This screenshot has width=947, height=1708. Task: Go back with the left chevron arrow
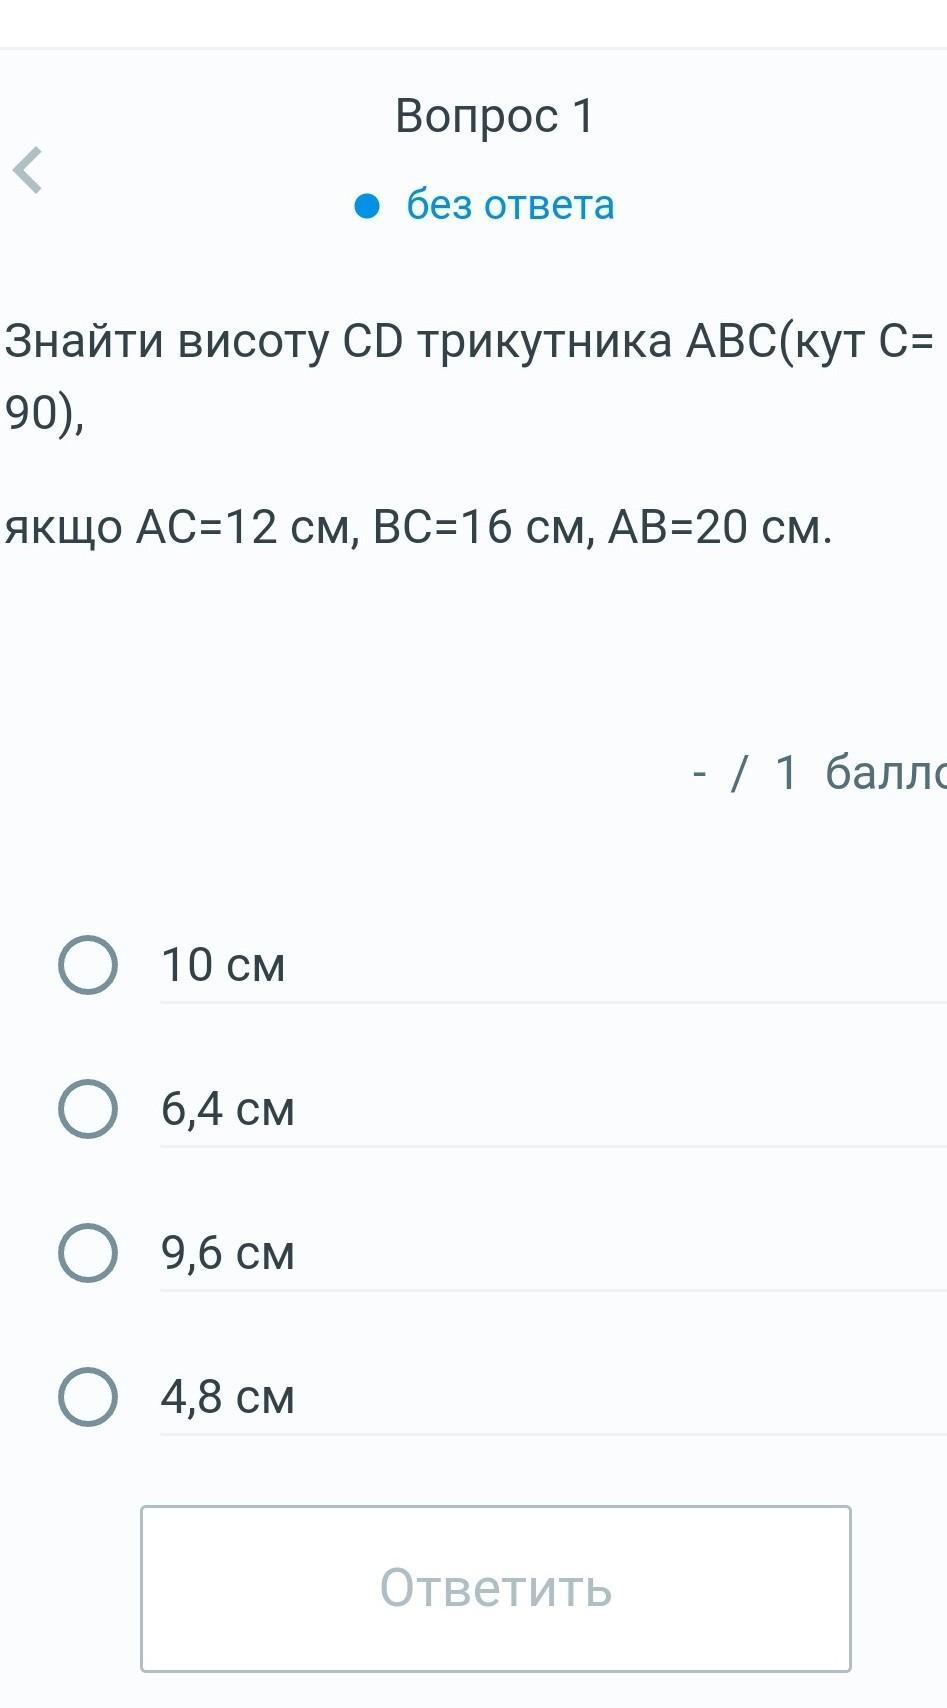(29, 170)
